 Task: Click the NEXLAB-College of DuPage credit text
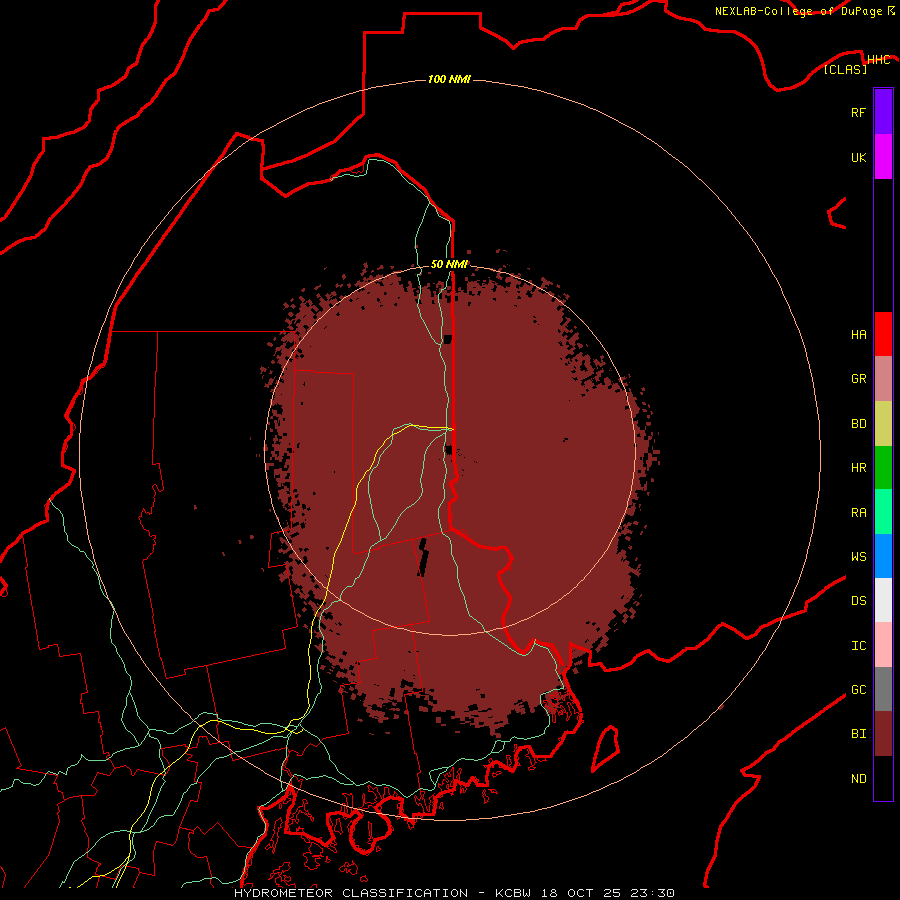(x=798, y=11)
